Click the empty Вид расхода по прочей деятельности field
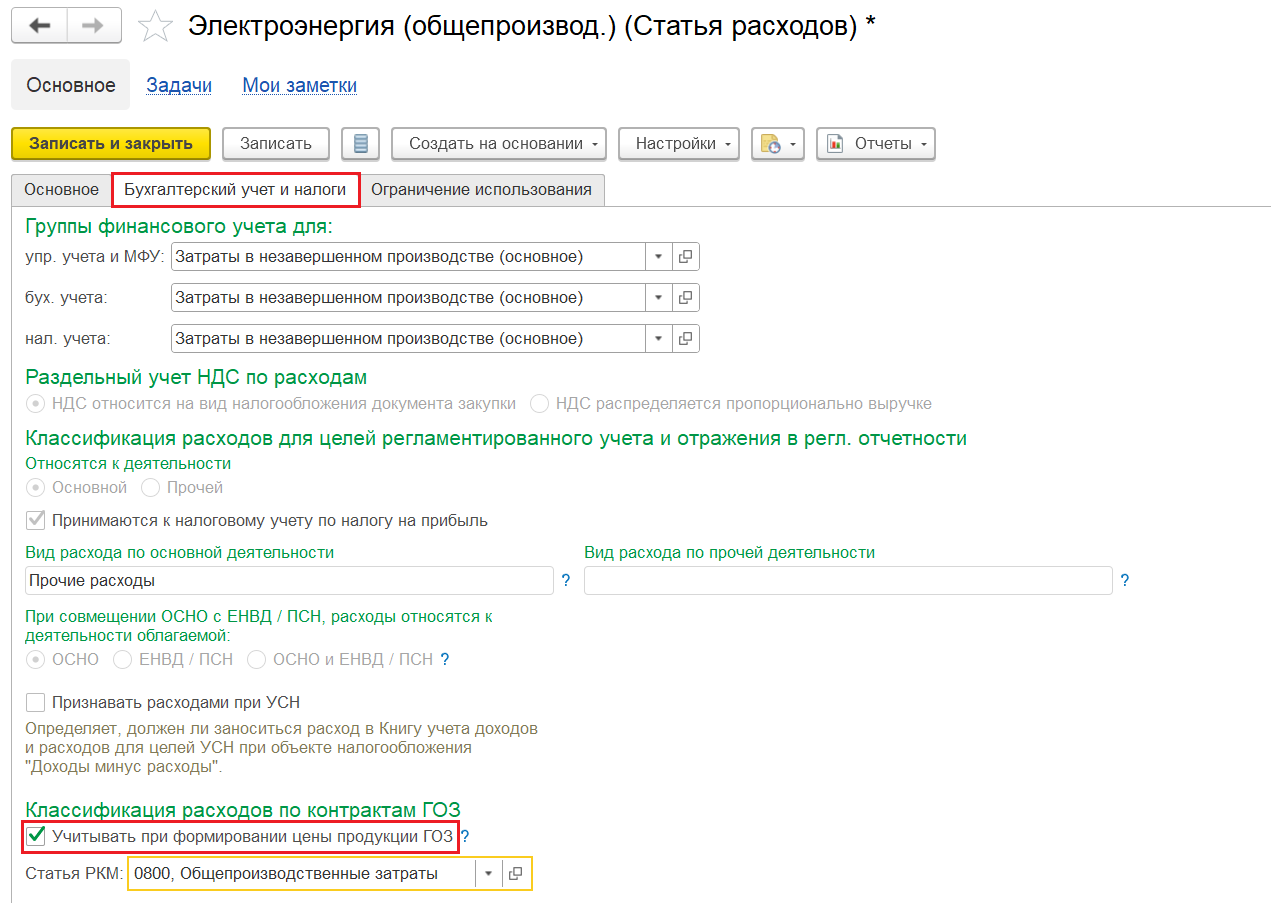Image resolution: width=1271 pixels, height=905 pixels. 848,581
